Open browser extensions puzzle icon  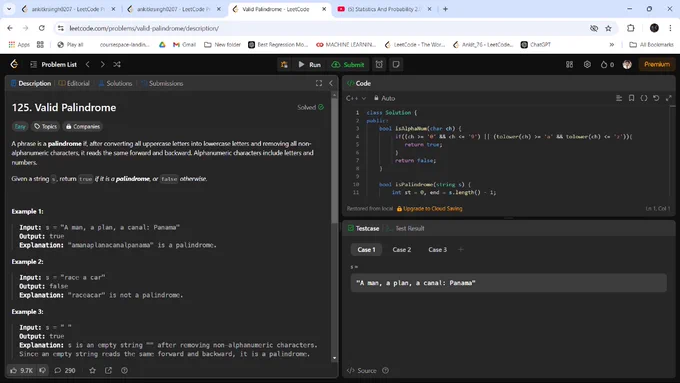[x=631, y=28]
